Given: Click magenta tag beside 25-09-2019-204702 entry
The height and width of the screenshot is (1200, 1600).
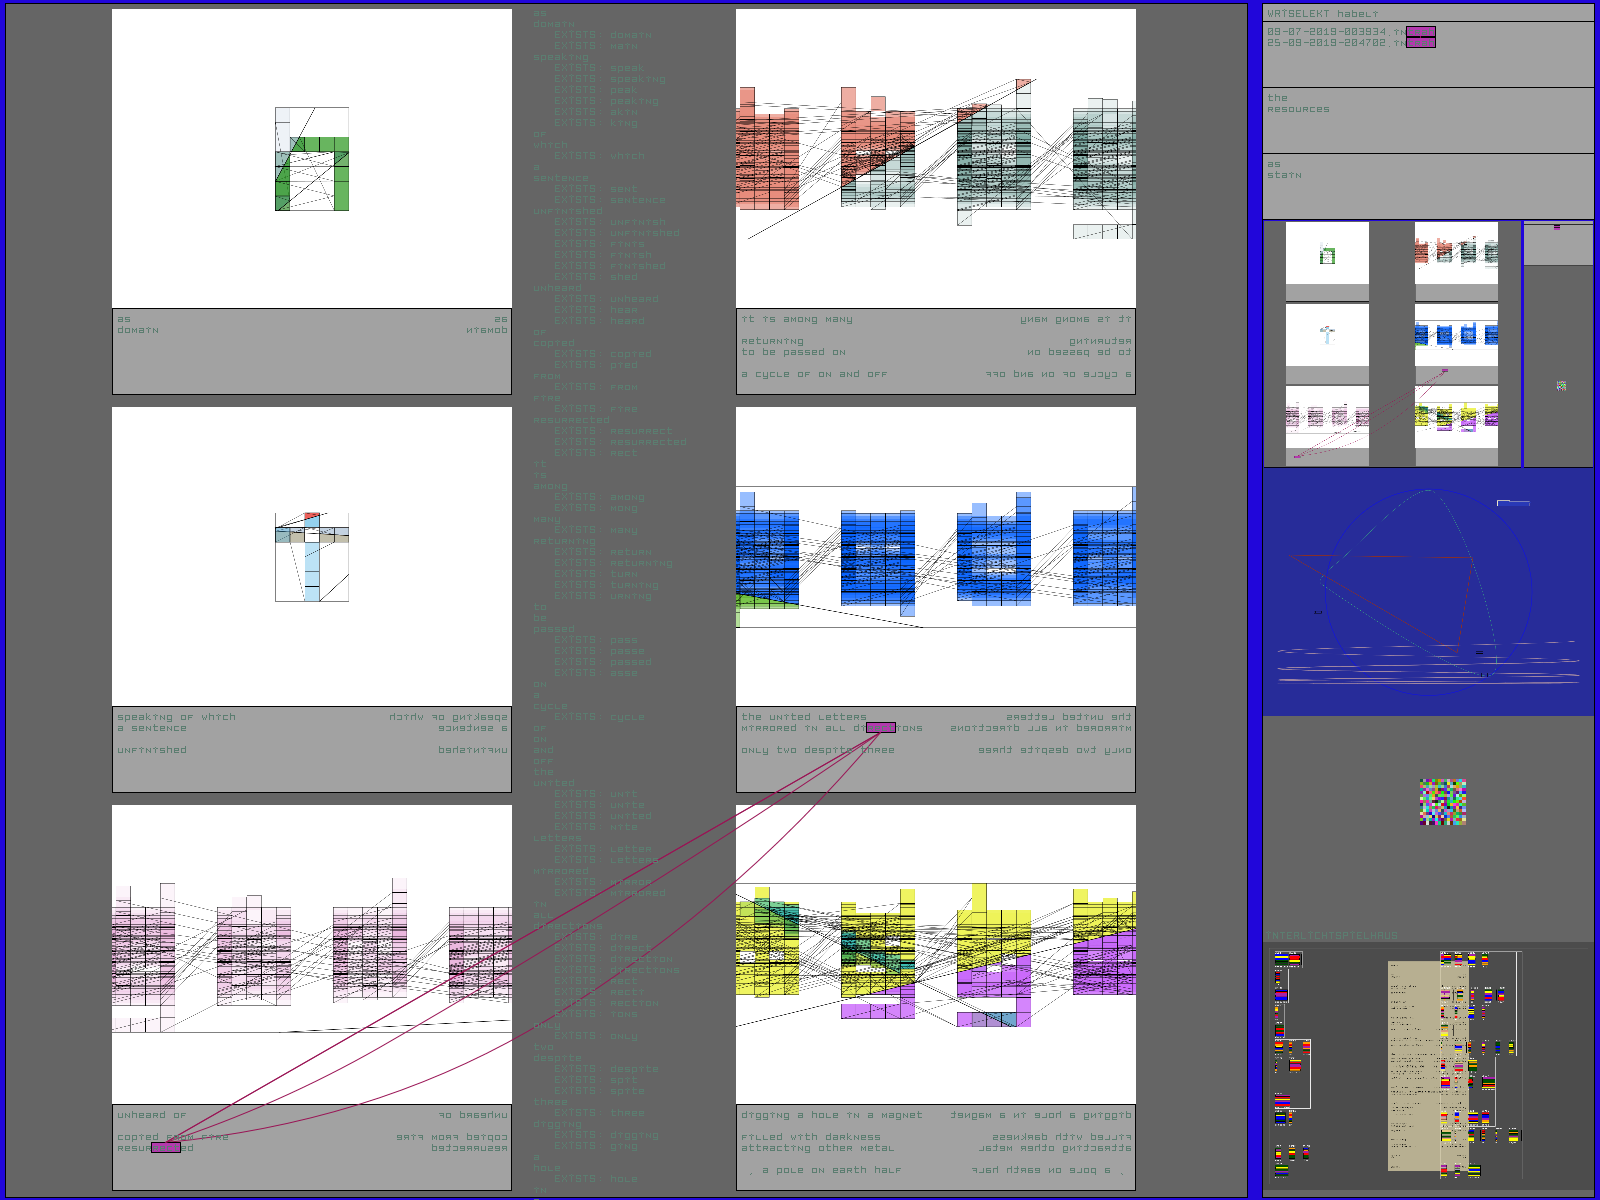Looking at the screenshot, I should click(1421, 43).
